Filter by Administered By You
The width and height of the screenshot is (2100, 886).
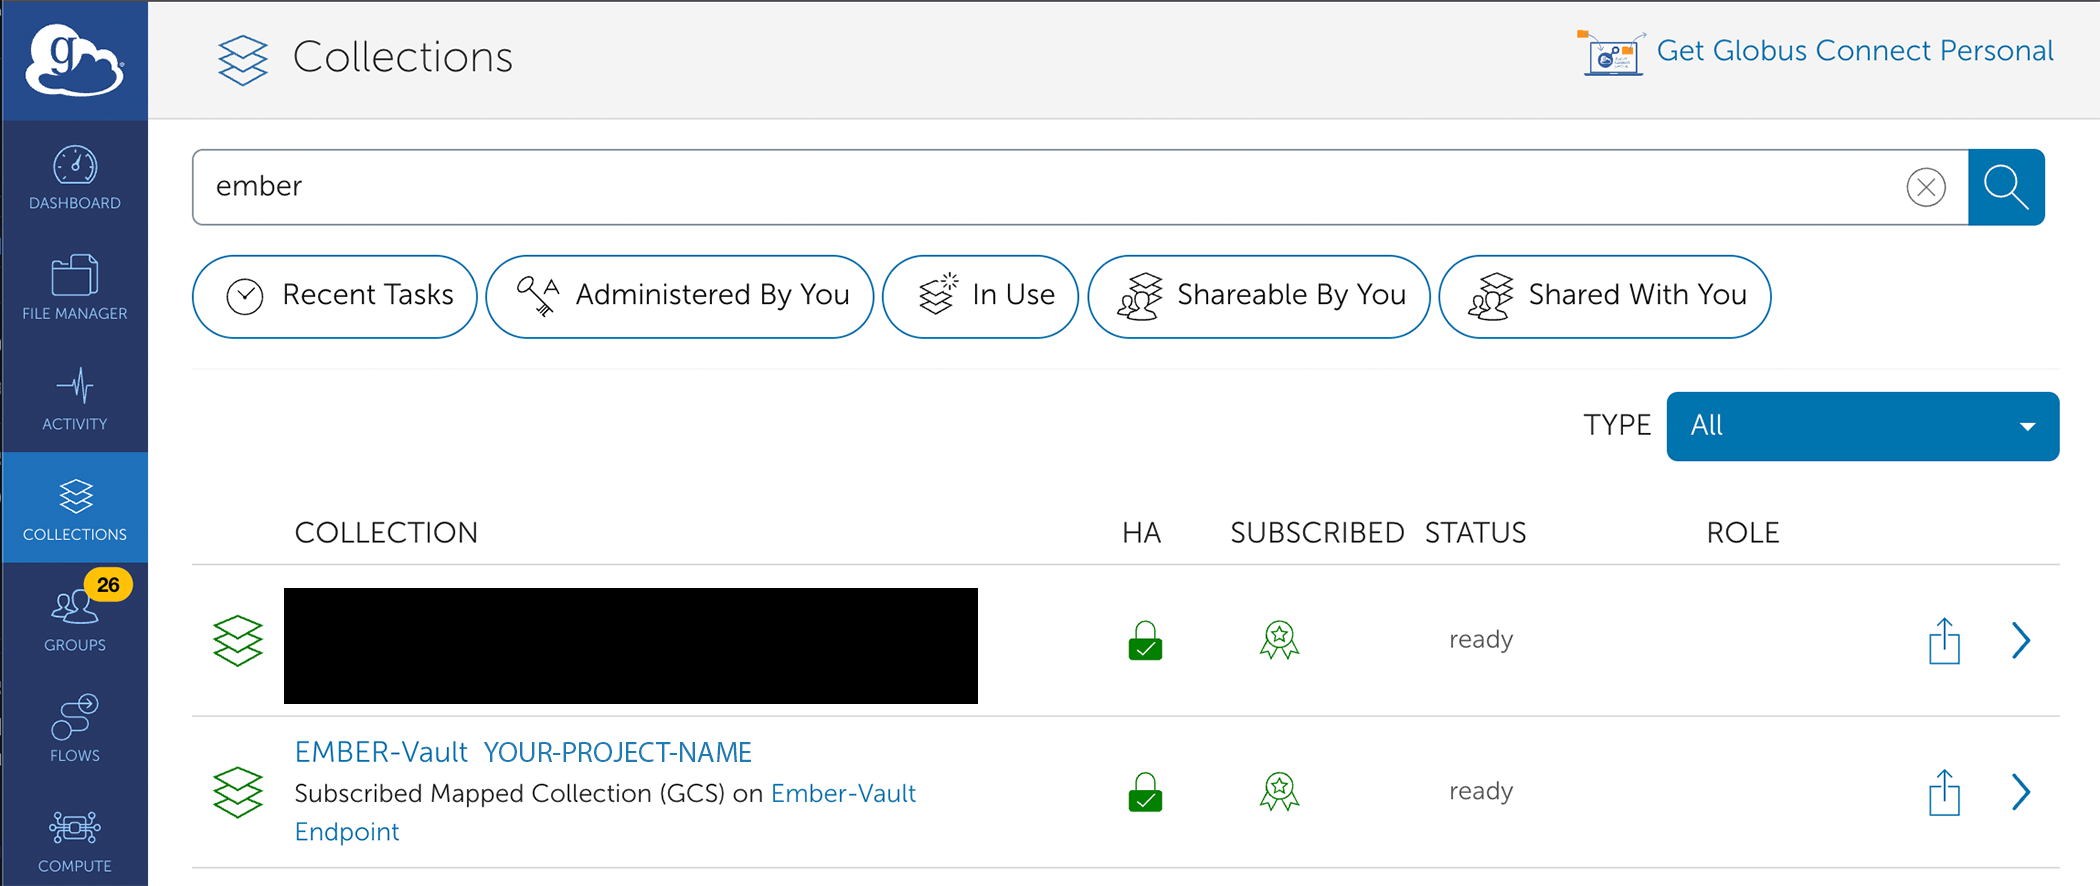[680, 296]
